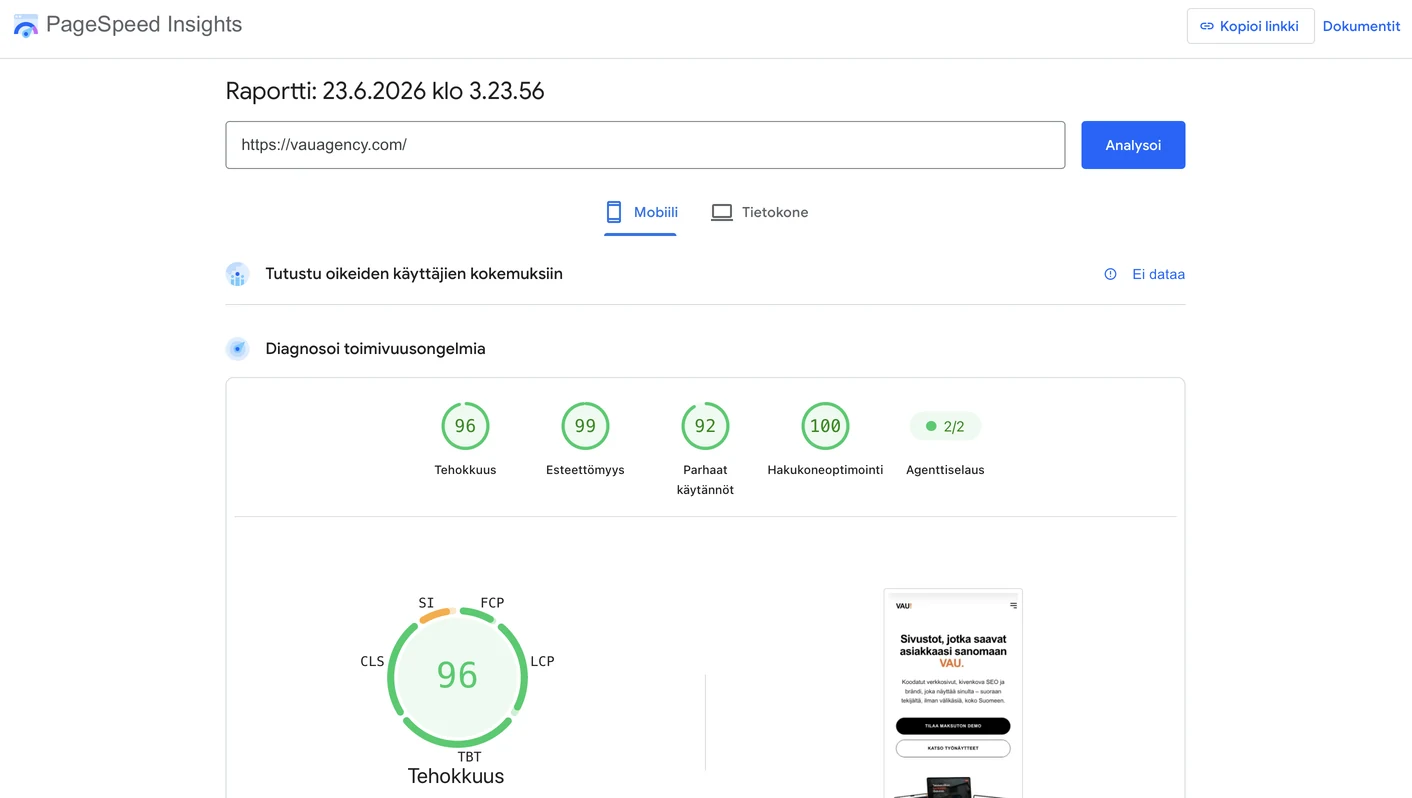Click the FCP segment label on the gauge
This screenshot has height=798, width=1412.
tap(492, 603)
